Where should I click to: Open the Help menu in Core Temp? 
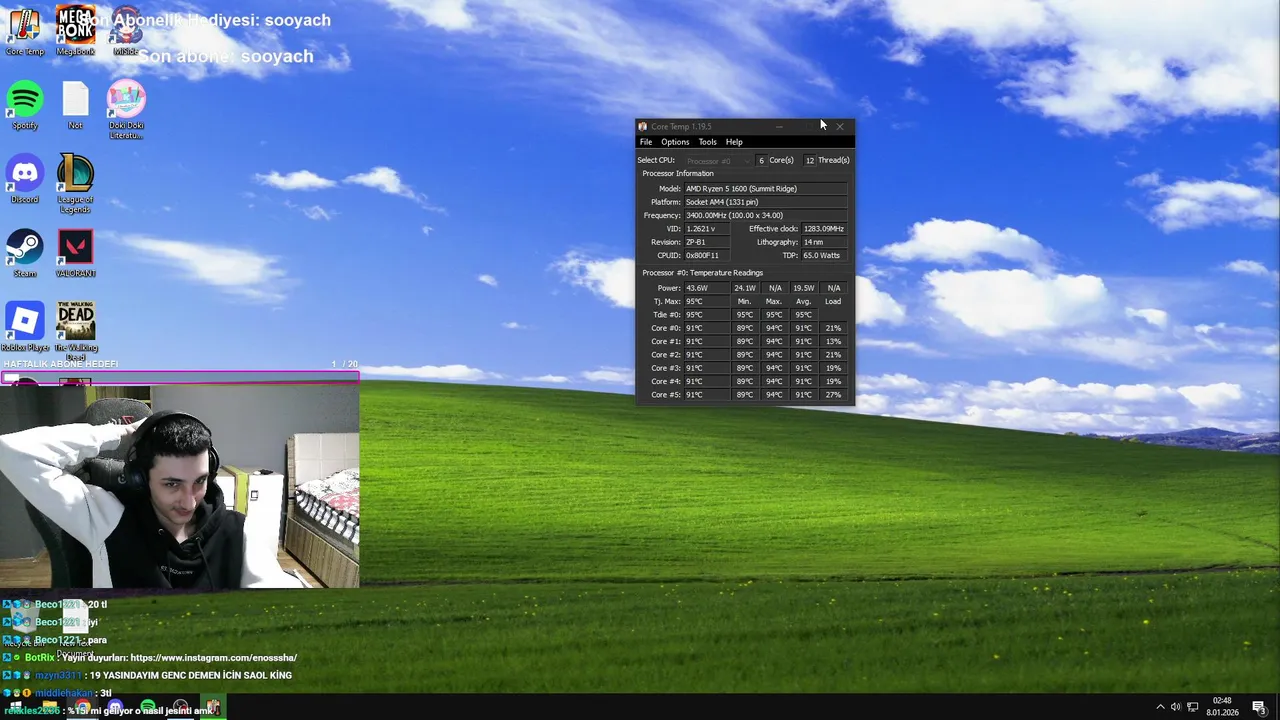[734, 142]
